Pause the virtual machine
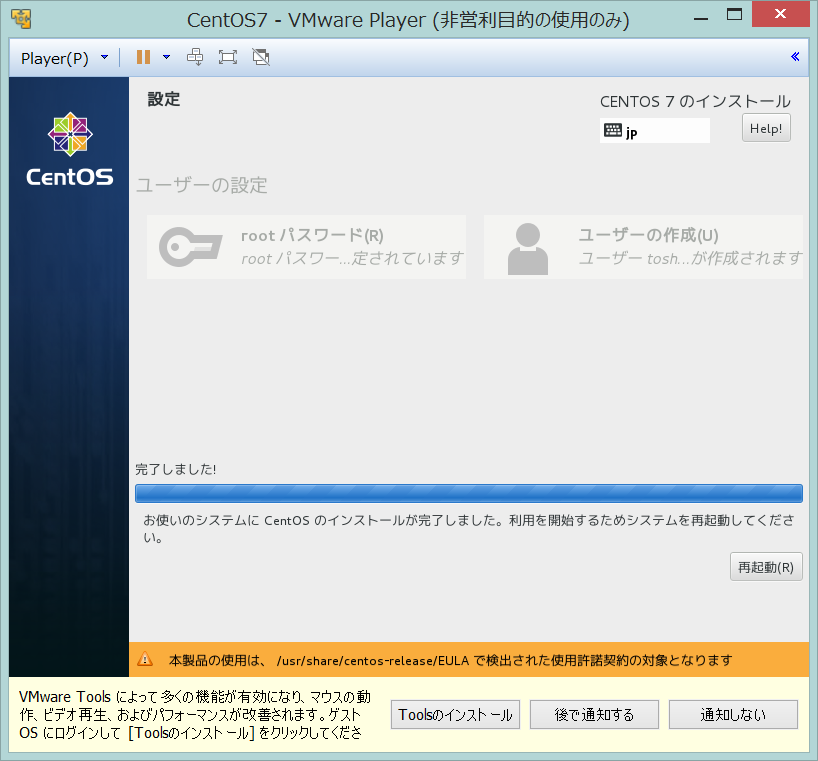818x761 pixels. point(143,57)
